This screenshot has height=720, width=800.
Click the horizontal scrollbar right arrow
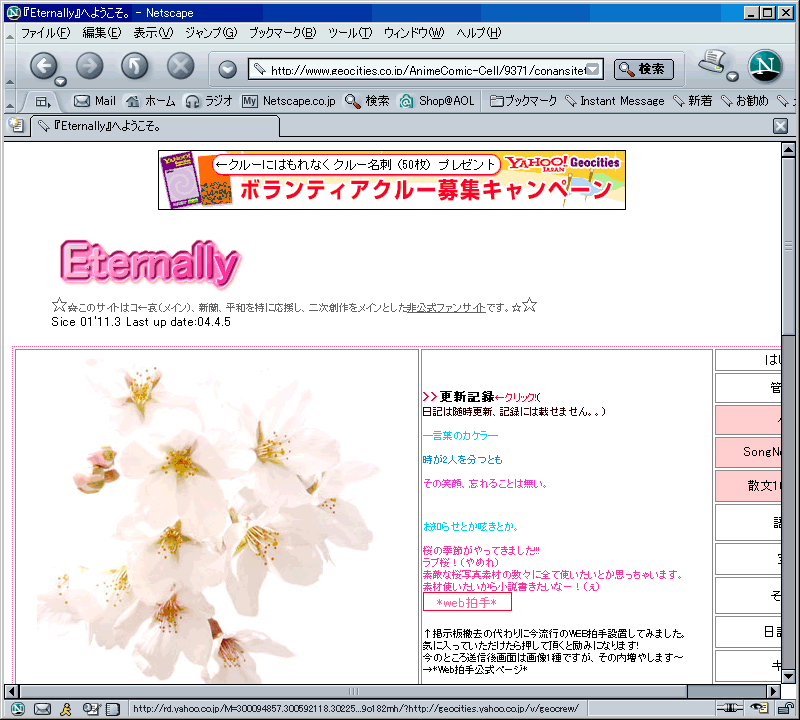click(x=773, y=691)
